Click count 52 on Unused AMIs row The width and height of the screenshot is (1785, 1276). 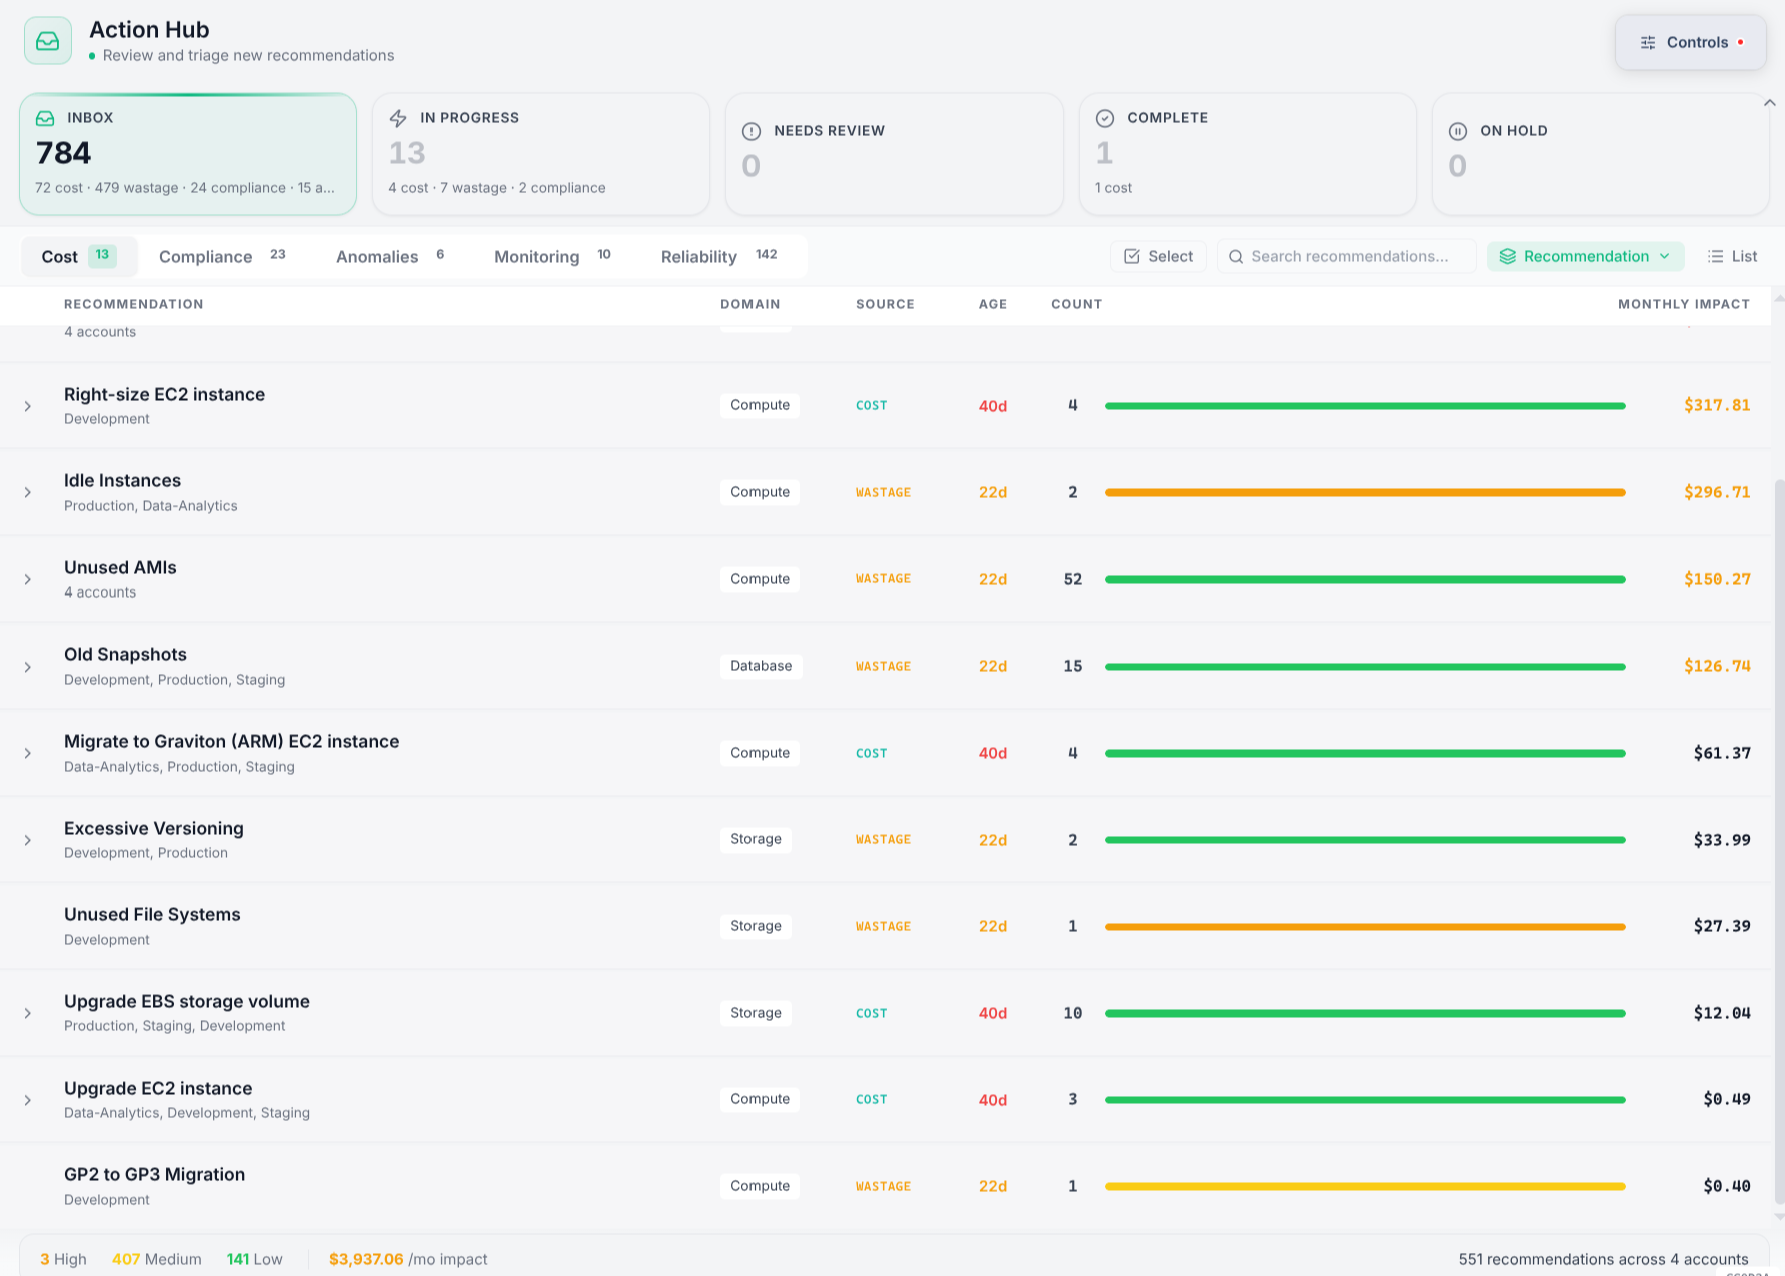[x=1073, y=579]
